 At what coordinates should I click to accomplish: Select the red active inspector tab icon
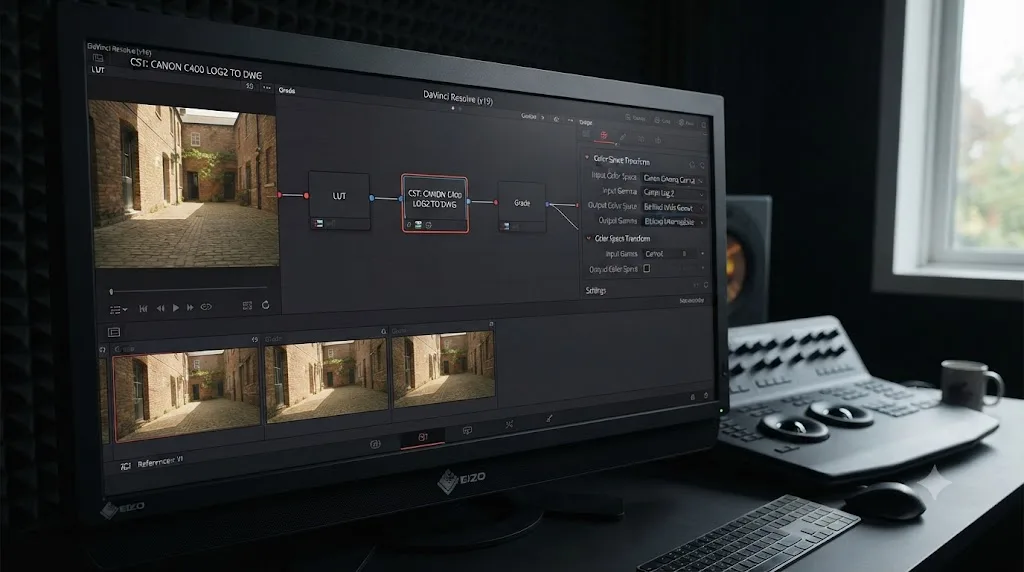pyautogui.click(x=604, y=136)
